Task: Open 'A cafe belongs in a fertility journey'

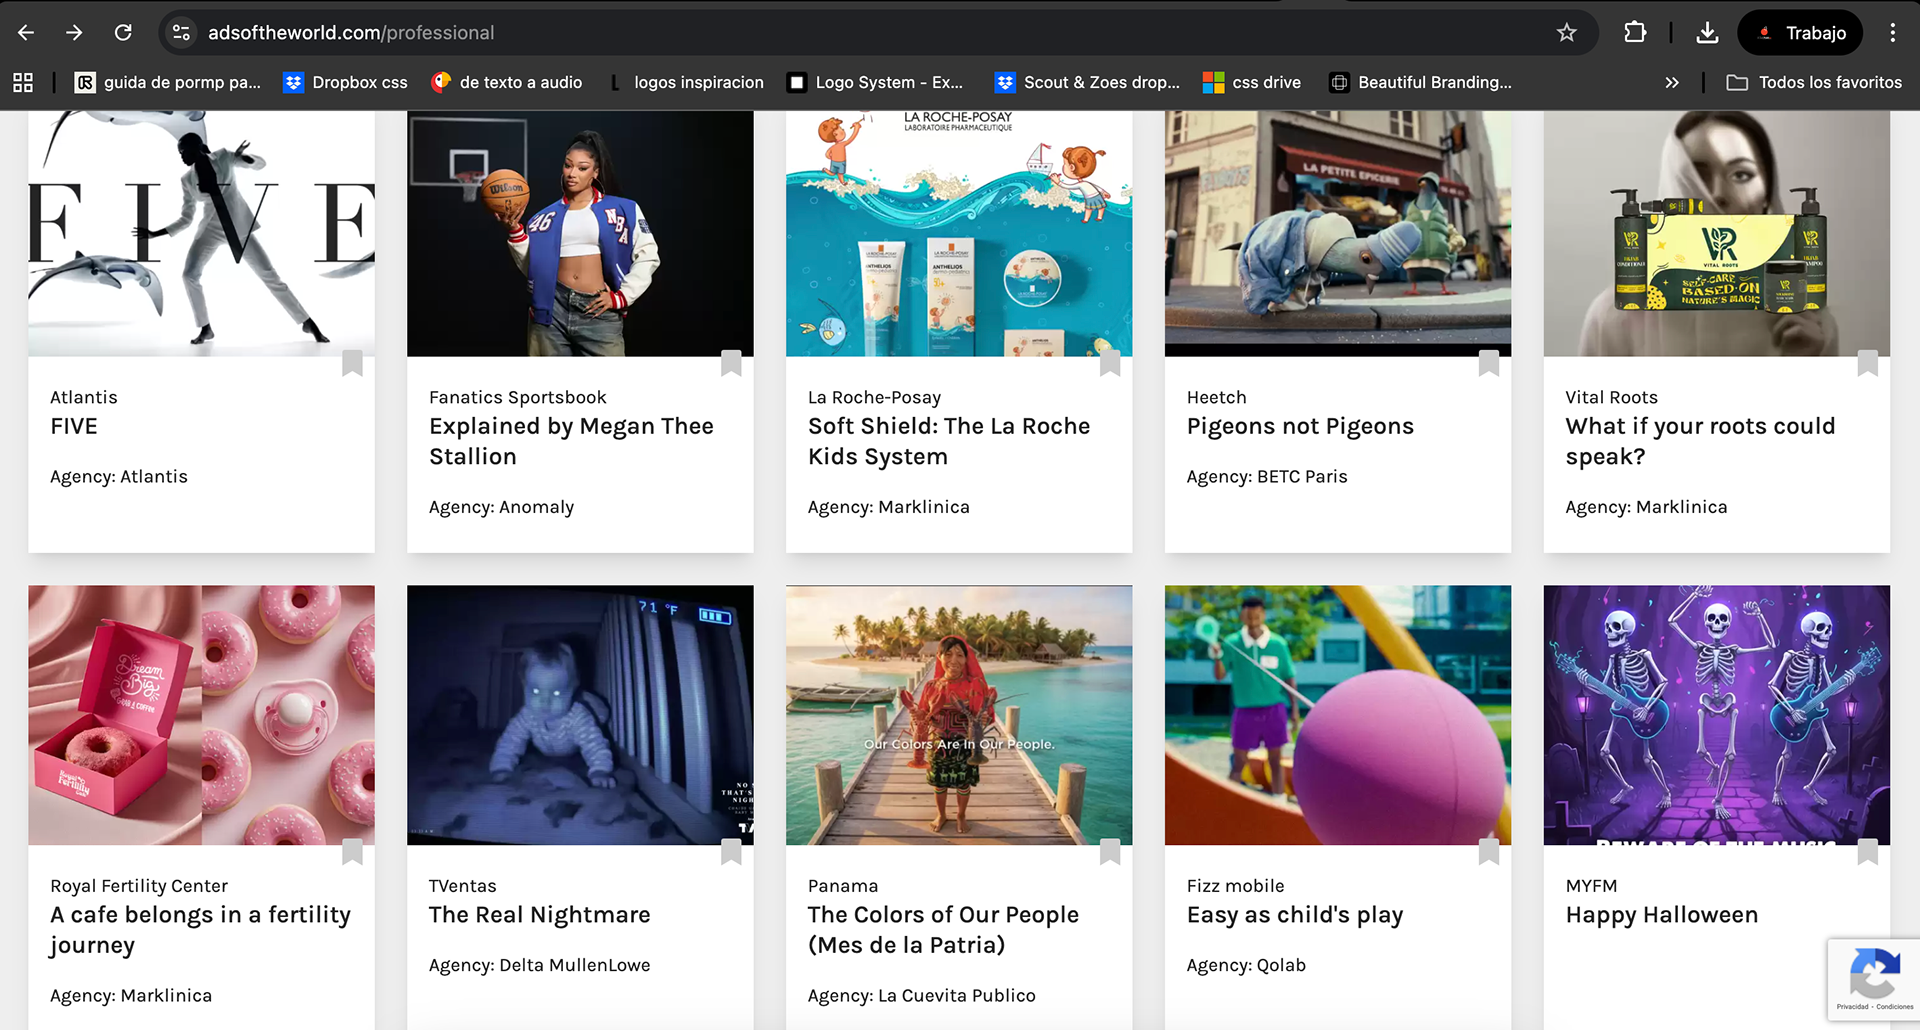Action: point(200,930)
